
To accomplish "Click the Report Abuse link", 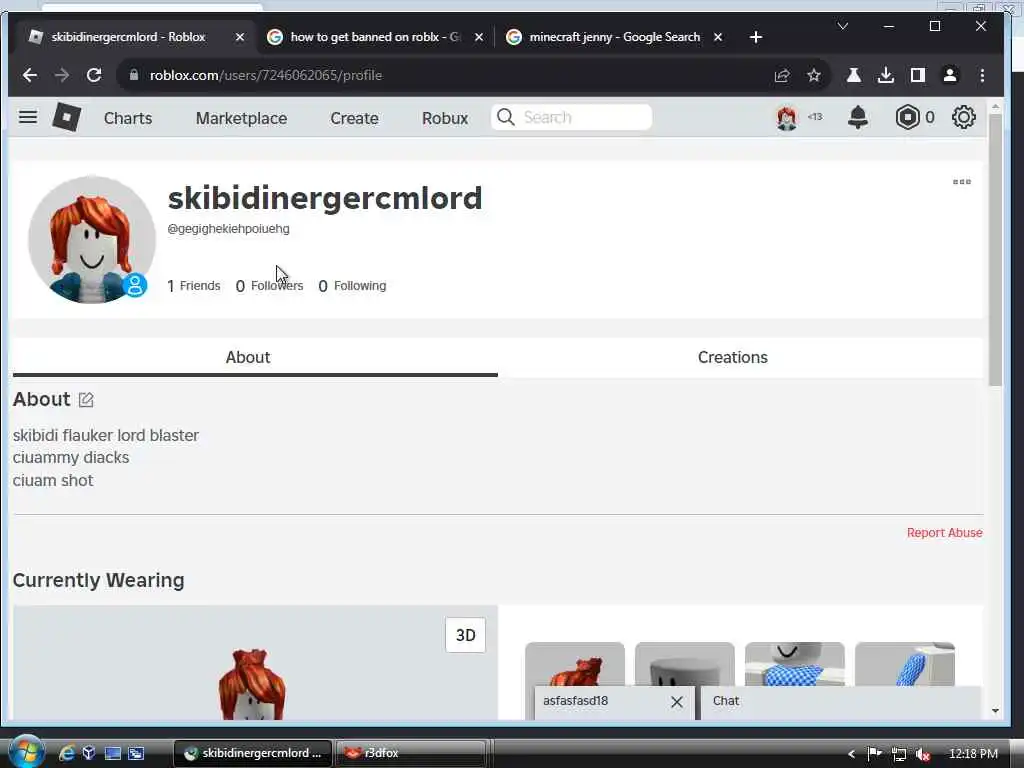I will (x=944, y=533).
